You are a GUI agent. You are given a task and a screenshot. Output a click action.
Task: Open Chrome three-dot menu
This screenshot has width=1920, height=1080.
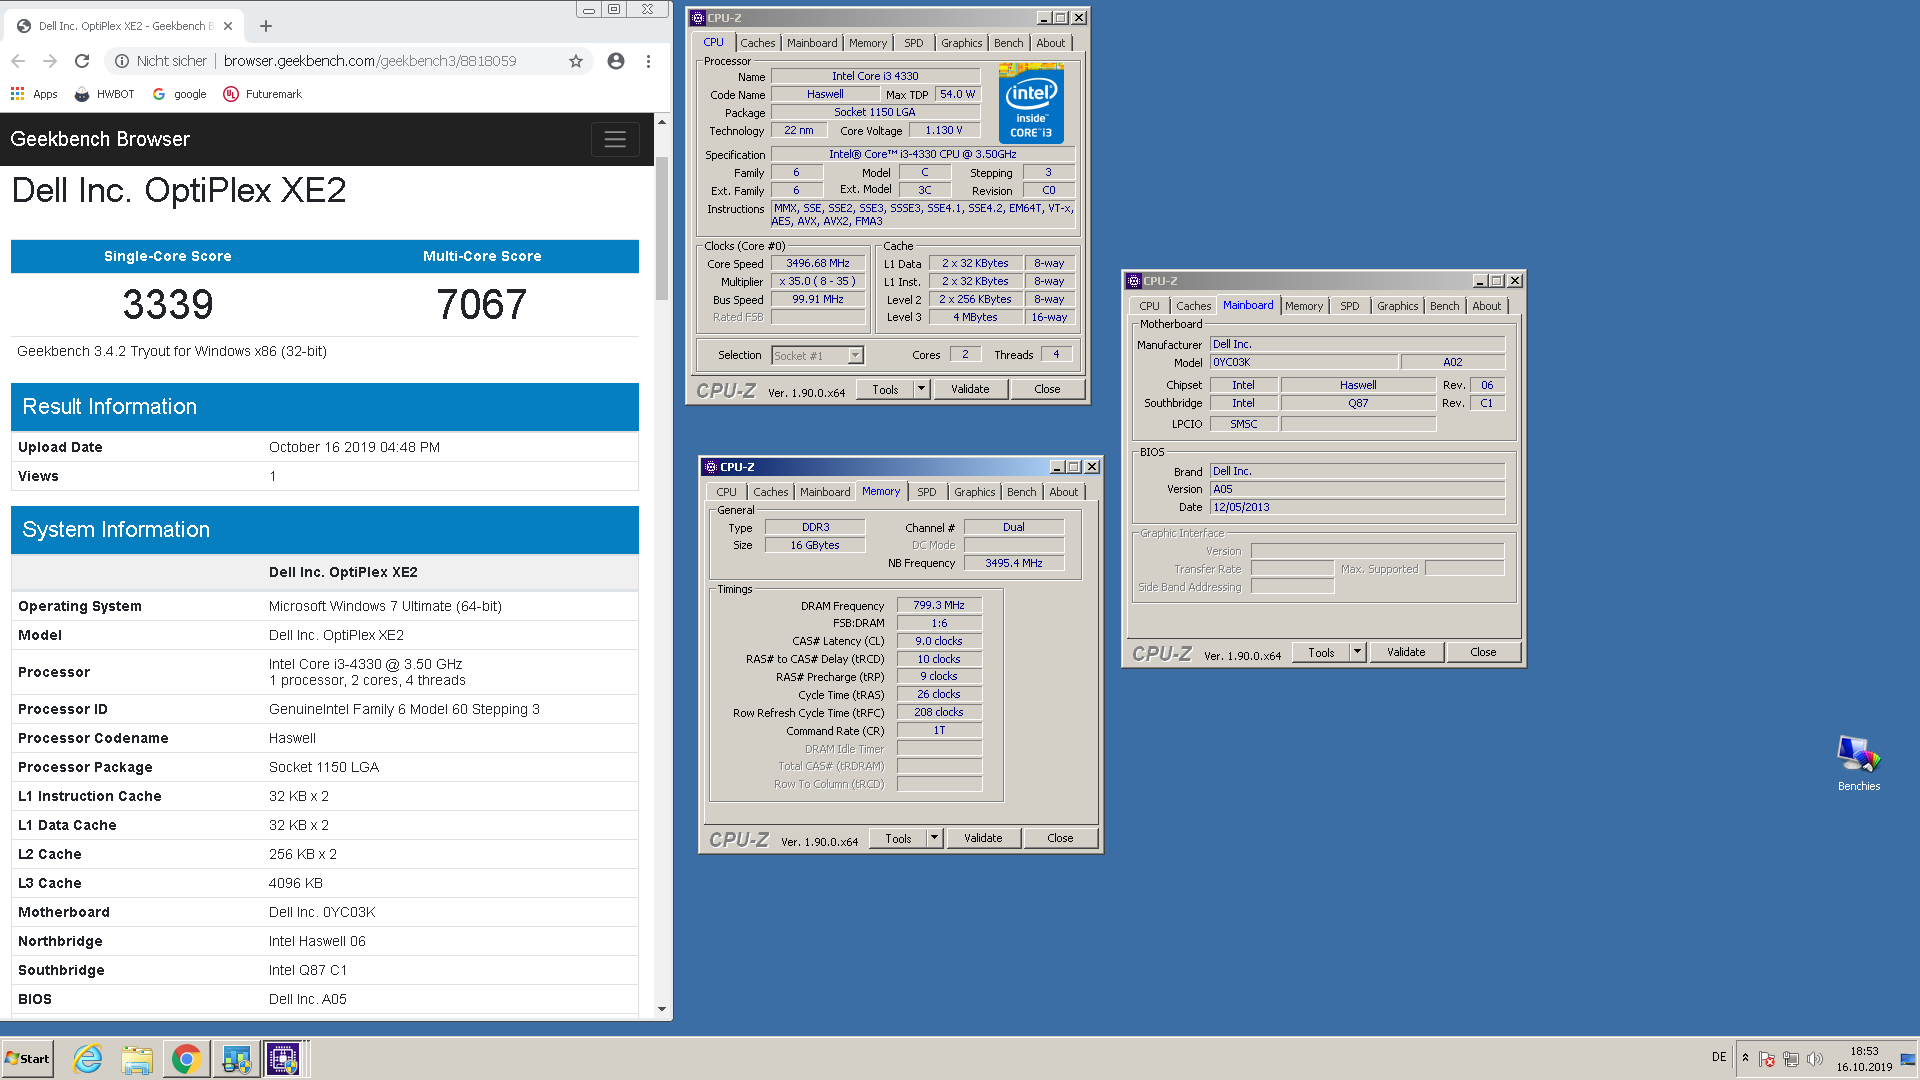(x=648, y=61)
